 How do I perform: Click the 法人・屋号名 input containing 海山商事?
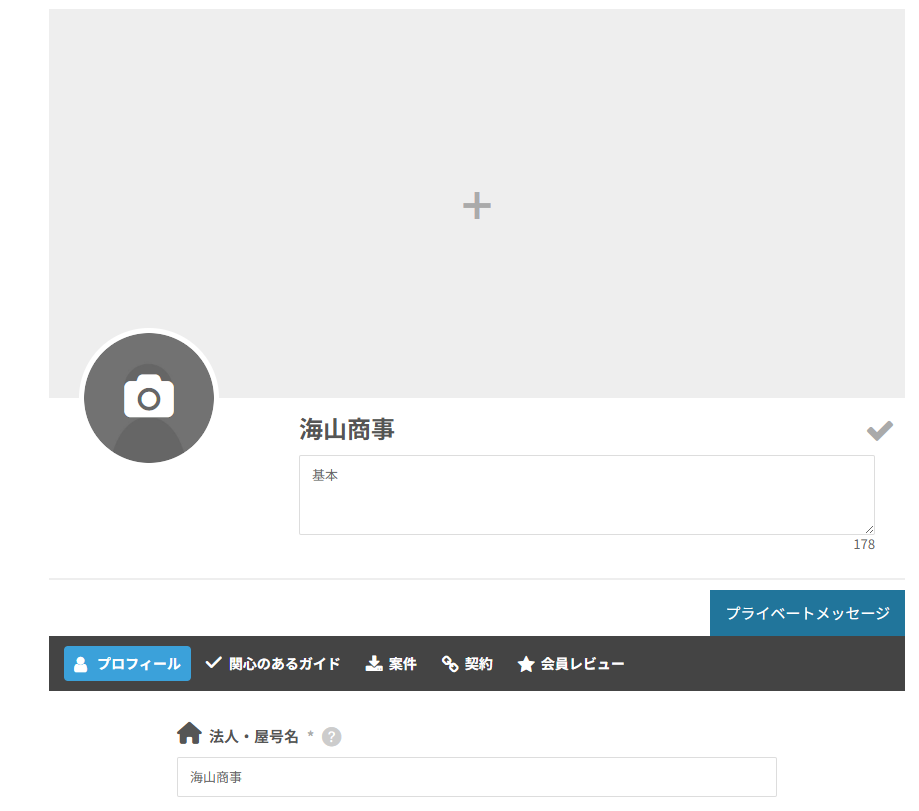click(476, 777)
